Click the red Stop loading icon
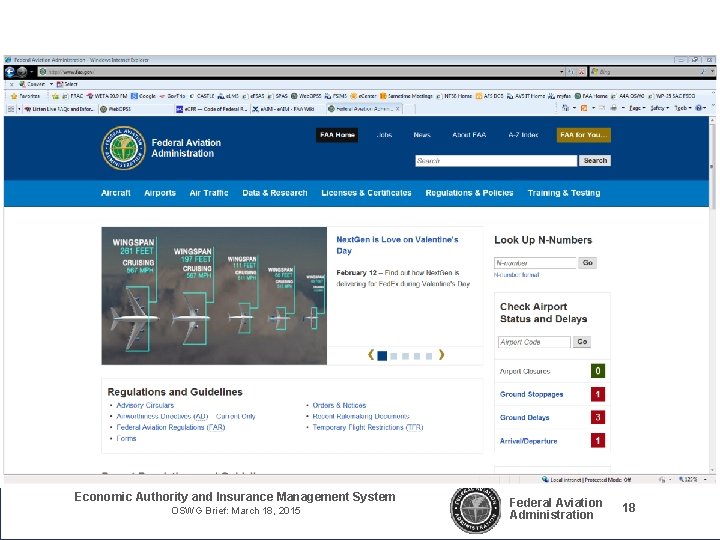720x540 pixels. click(x=582, y=72)
